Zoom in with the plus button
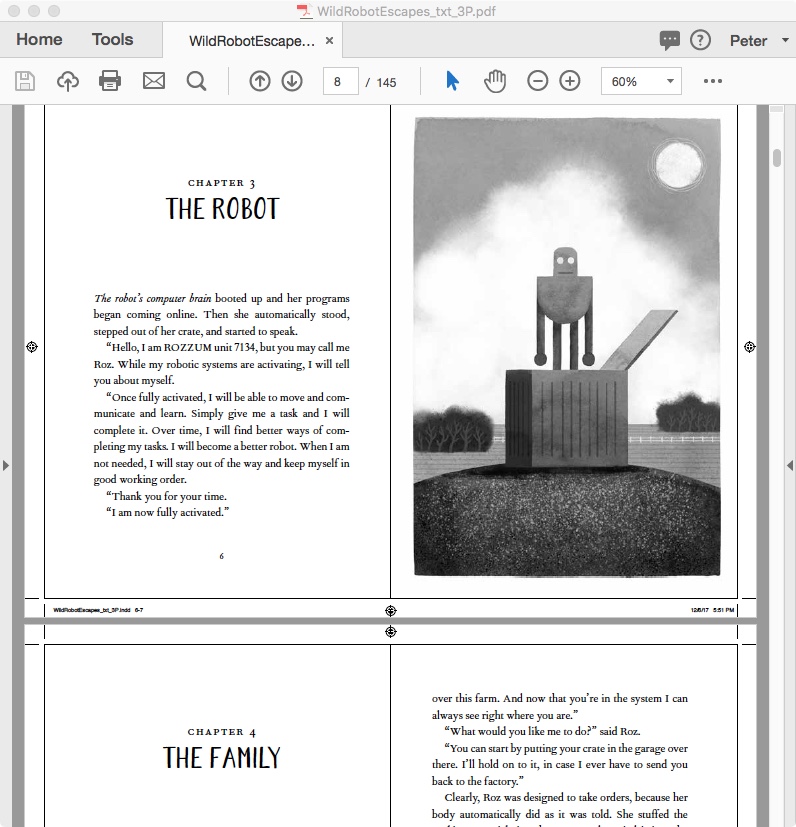Image resolution: width=796 pixels, height=827 pixels. point(570,81)
